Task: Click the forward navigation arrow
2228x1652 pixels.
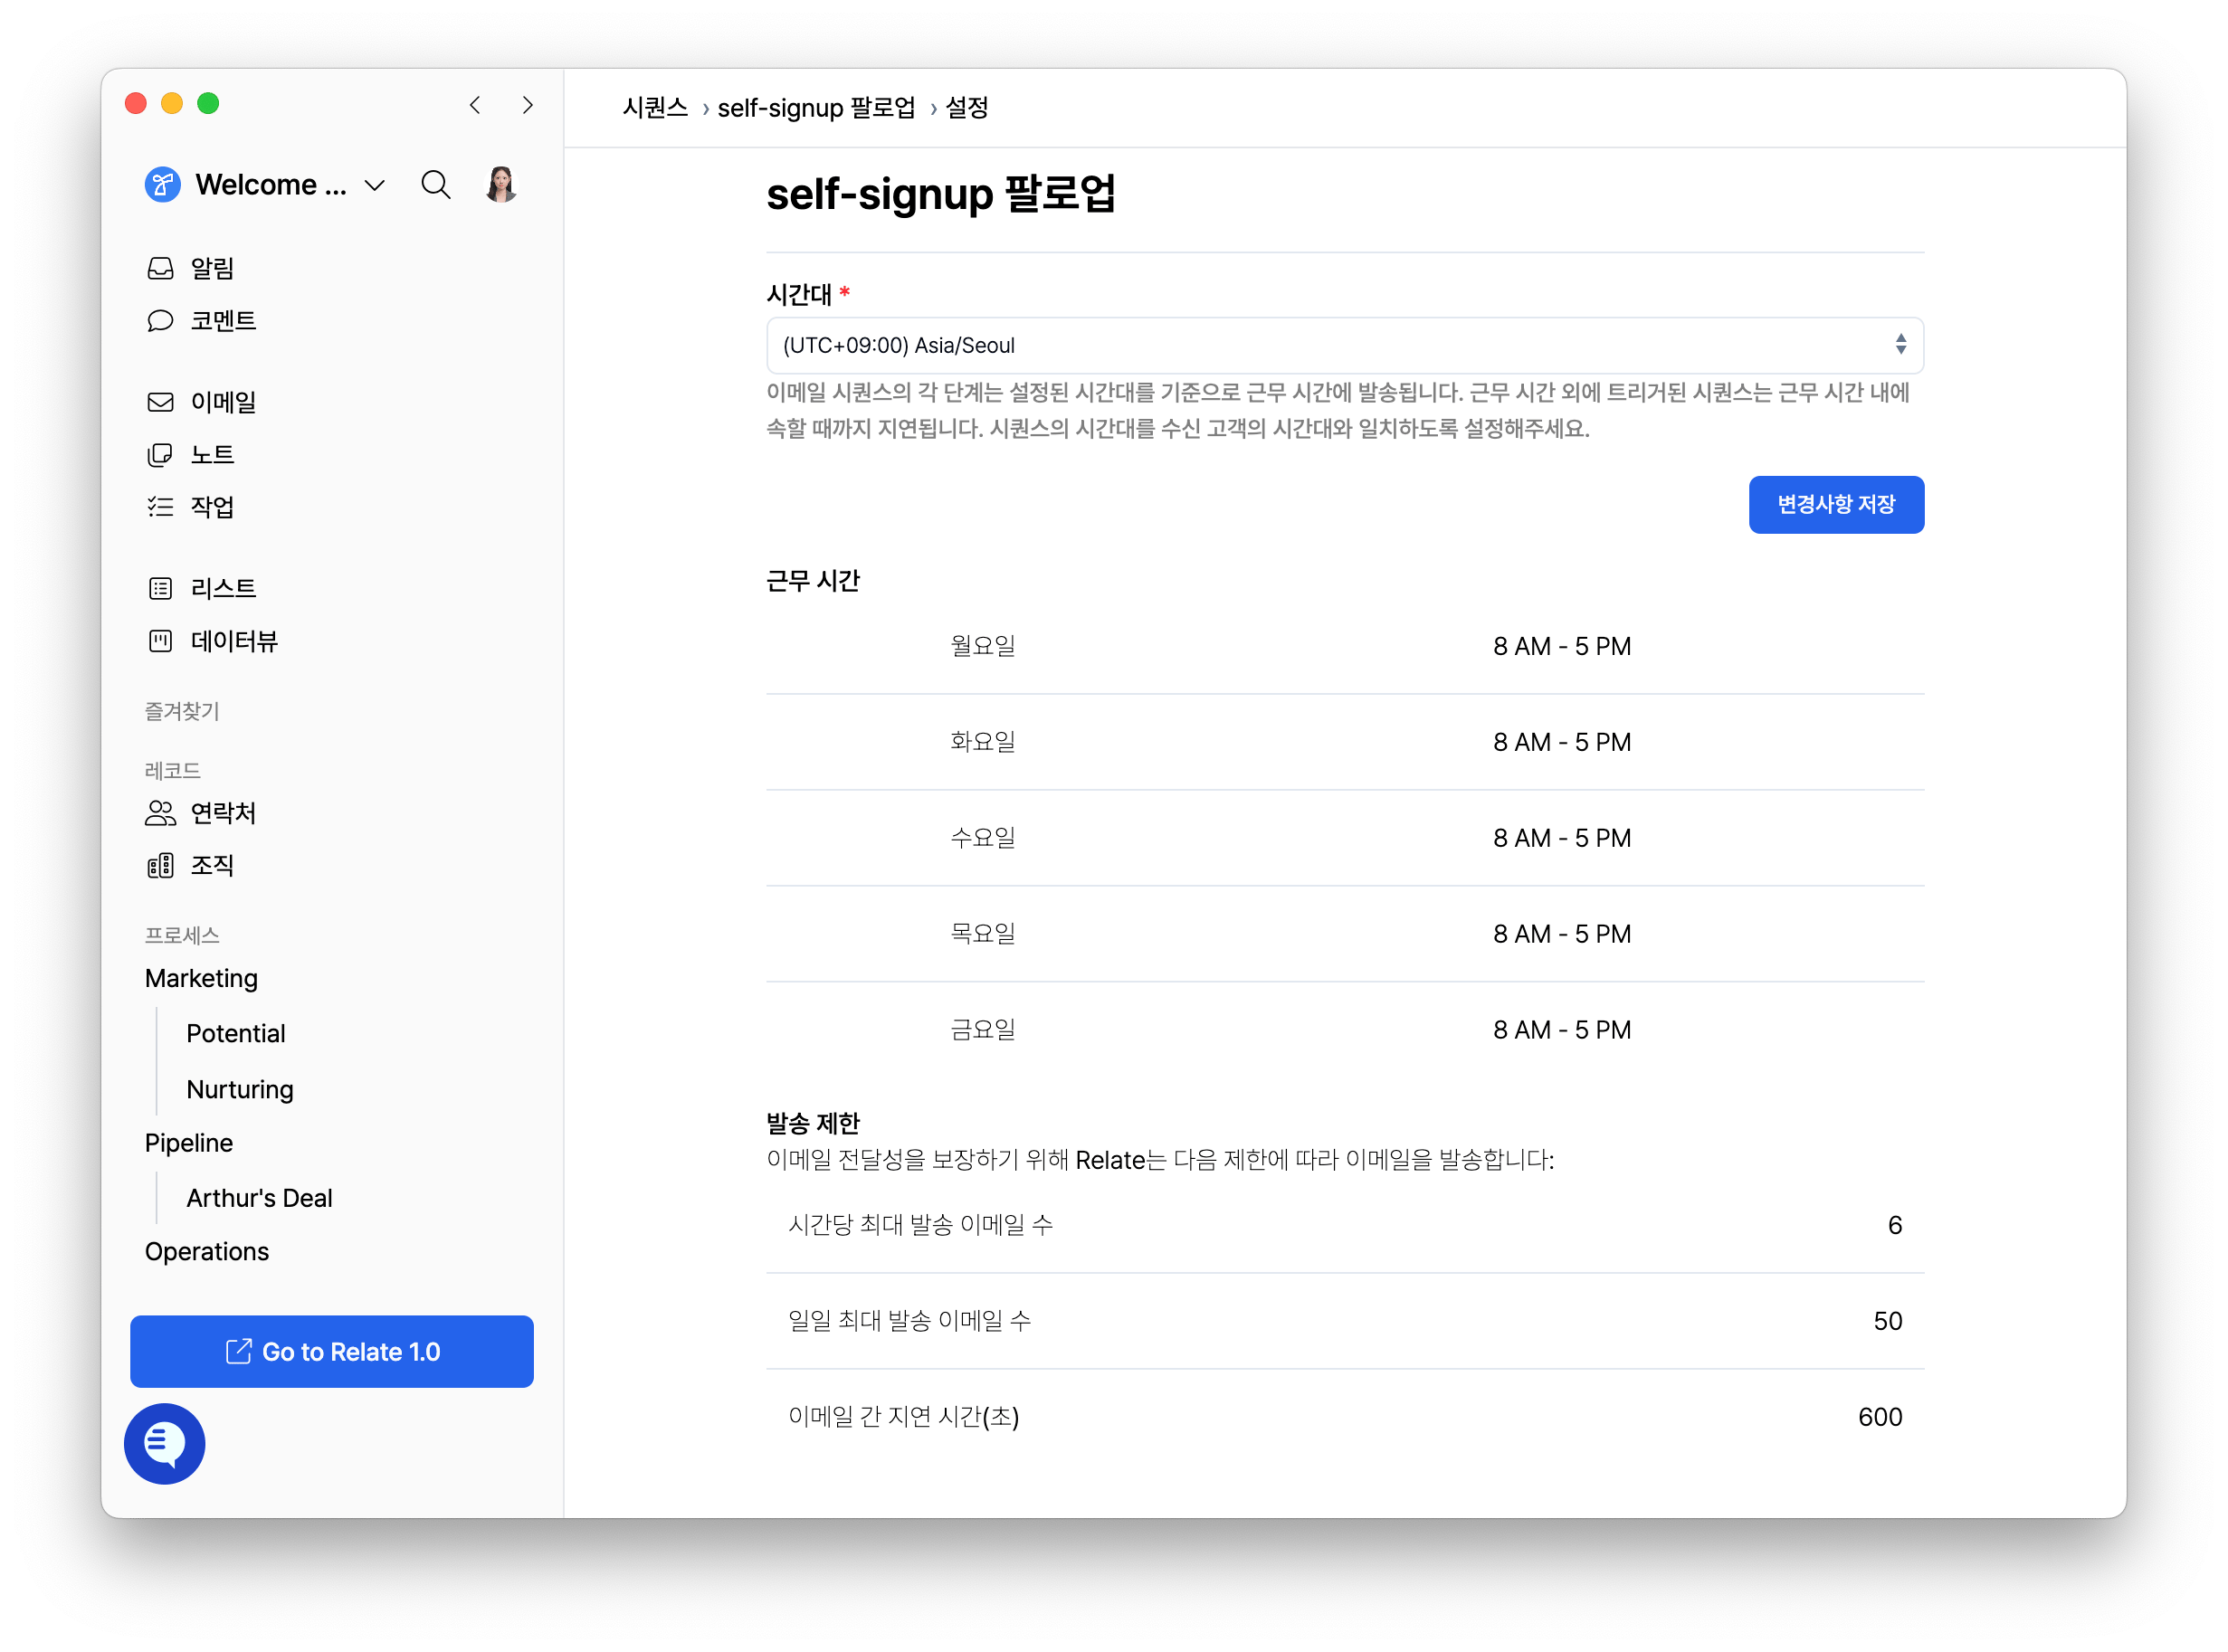Action: [x=528, y=105]
